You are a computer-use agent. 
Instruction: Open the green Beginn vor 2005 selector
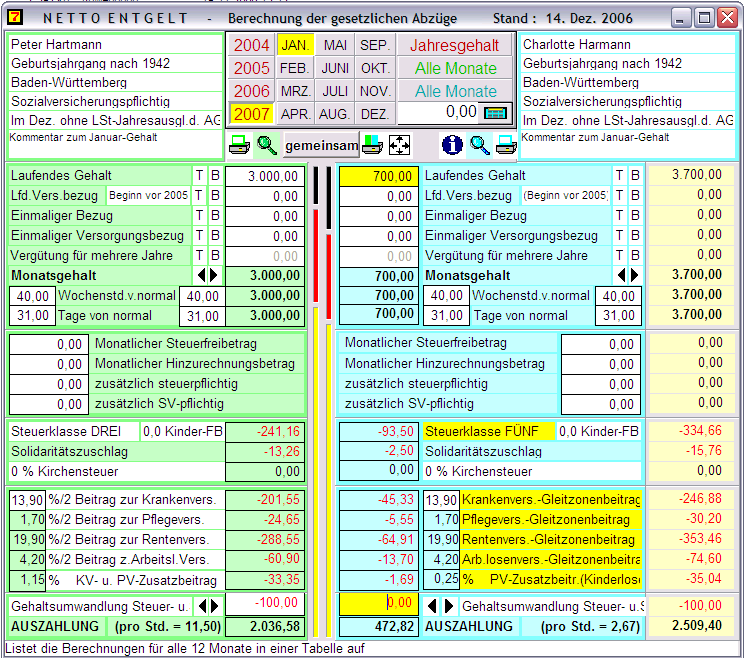coord(148,196)
